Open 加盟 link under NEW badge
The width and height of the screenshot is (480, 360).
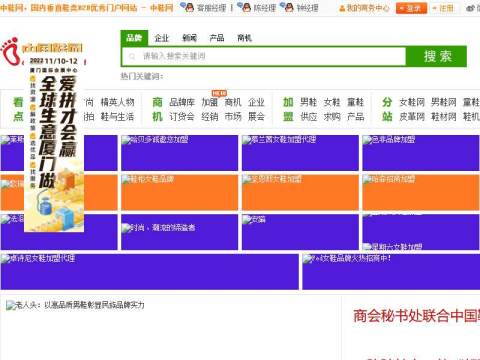[210, 102]
